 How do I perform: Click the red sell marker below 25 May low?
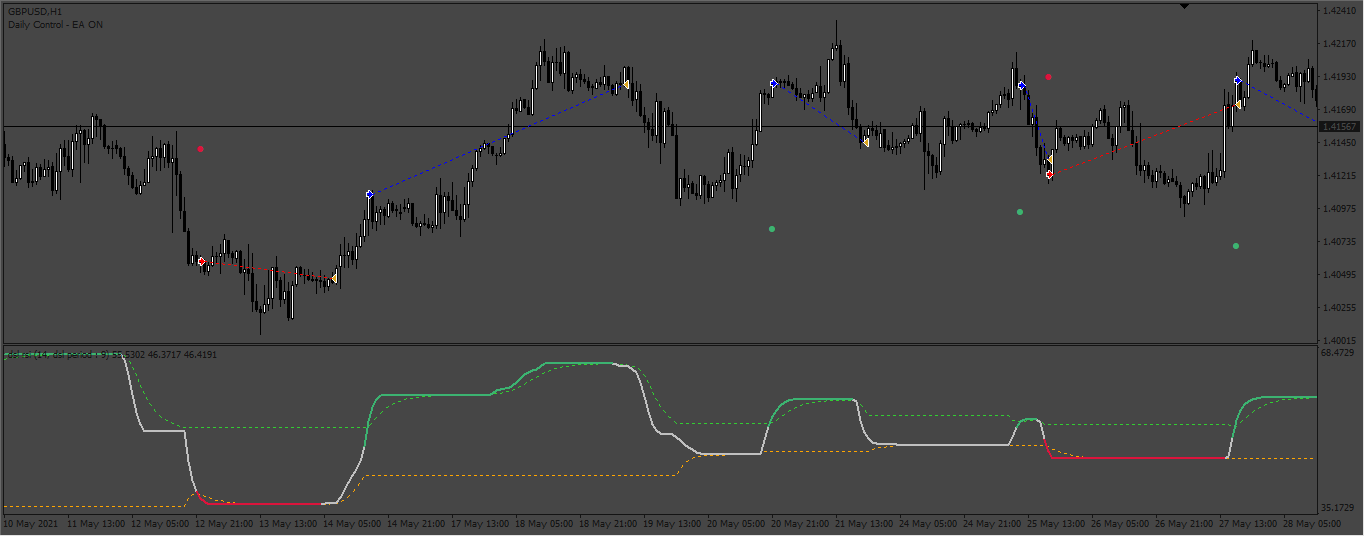1050,175
